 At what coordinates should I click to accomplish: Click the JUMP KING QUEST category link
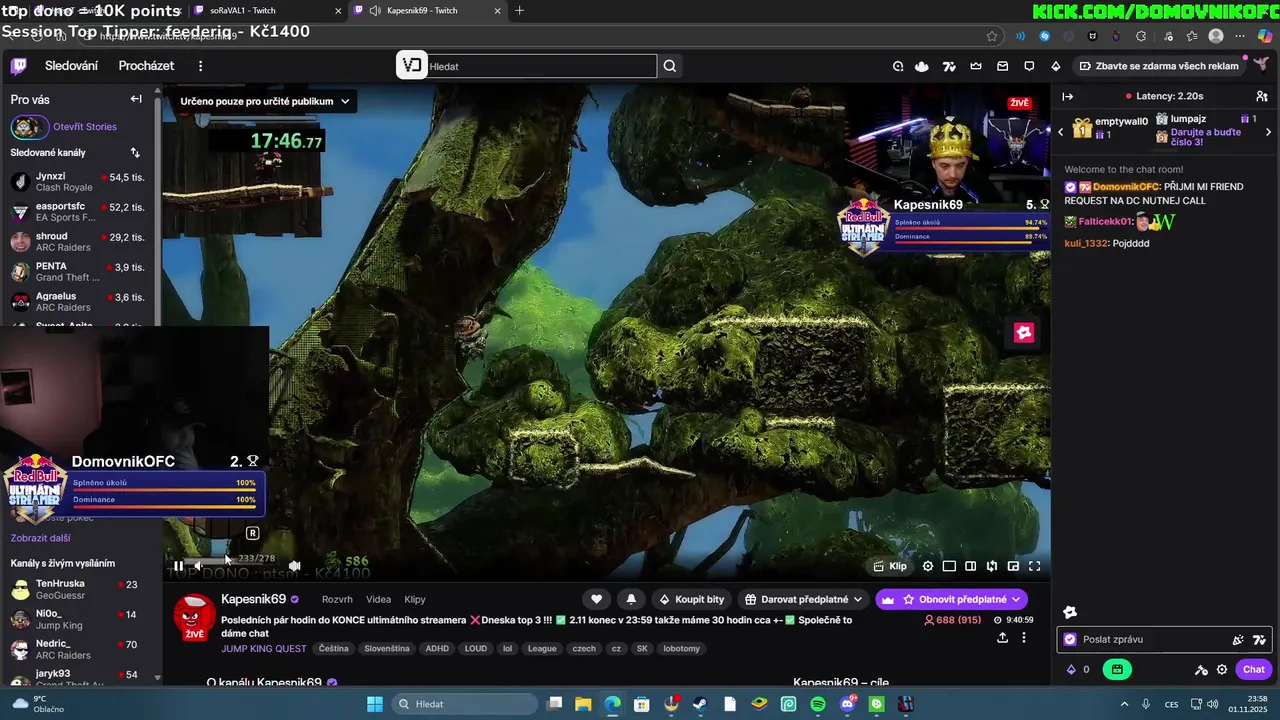(264, 649)
